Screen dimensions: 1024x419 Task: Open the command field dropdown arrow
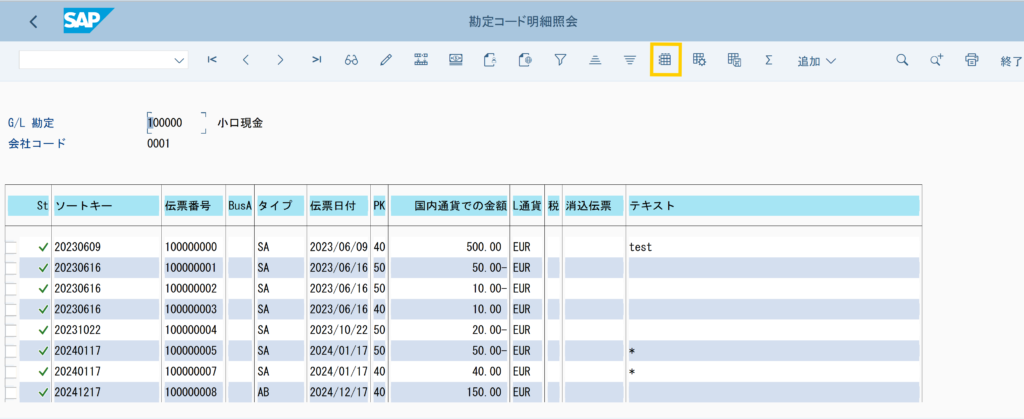pos(180,60)
